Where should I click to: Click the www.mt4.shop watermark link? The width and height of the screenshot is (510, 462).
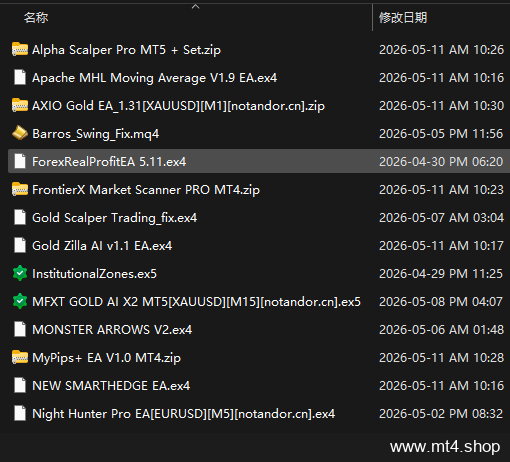[445, 447]
